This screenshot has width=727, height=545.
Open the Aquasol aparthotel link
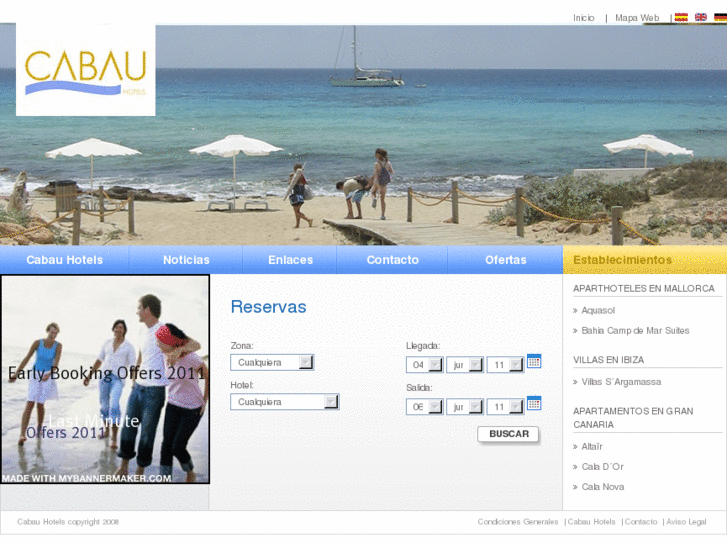[598, 310]
